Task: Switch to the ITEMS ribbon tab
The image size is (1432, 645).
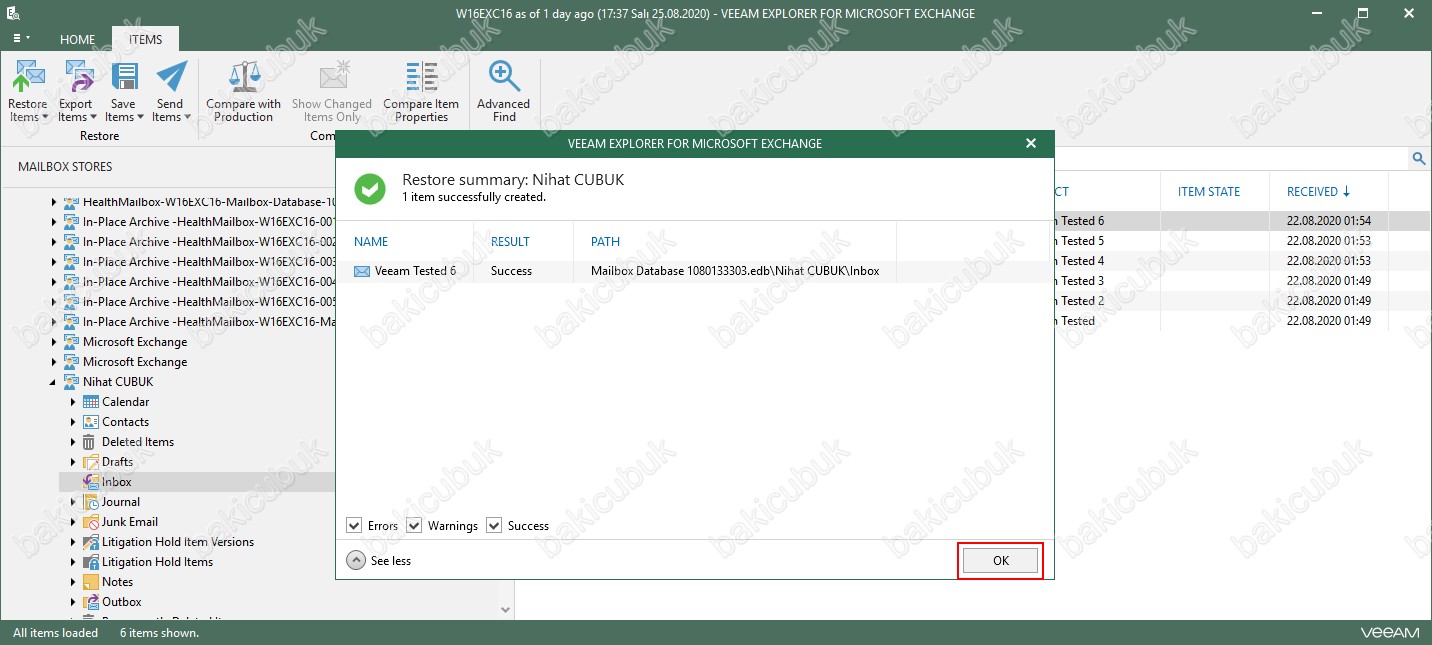Action: click(x=146, y=40)
